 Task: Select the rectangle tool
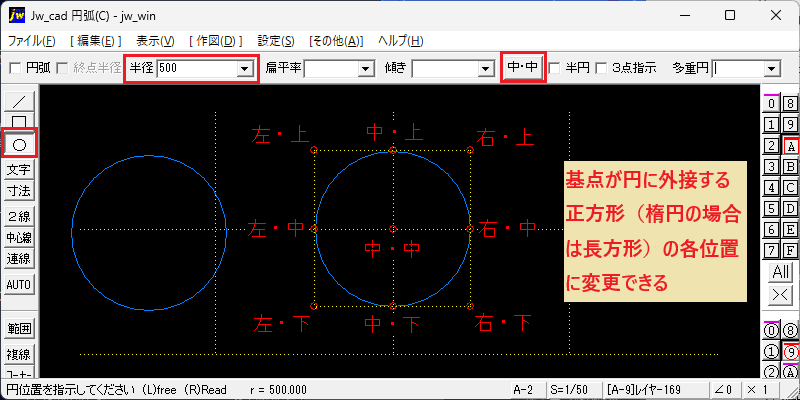pyautogui.click(x=19, y=120)
